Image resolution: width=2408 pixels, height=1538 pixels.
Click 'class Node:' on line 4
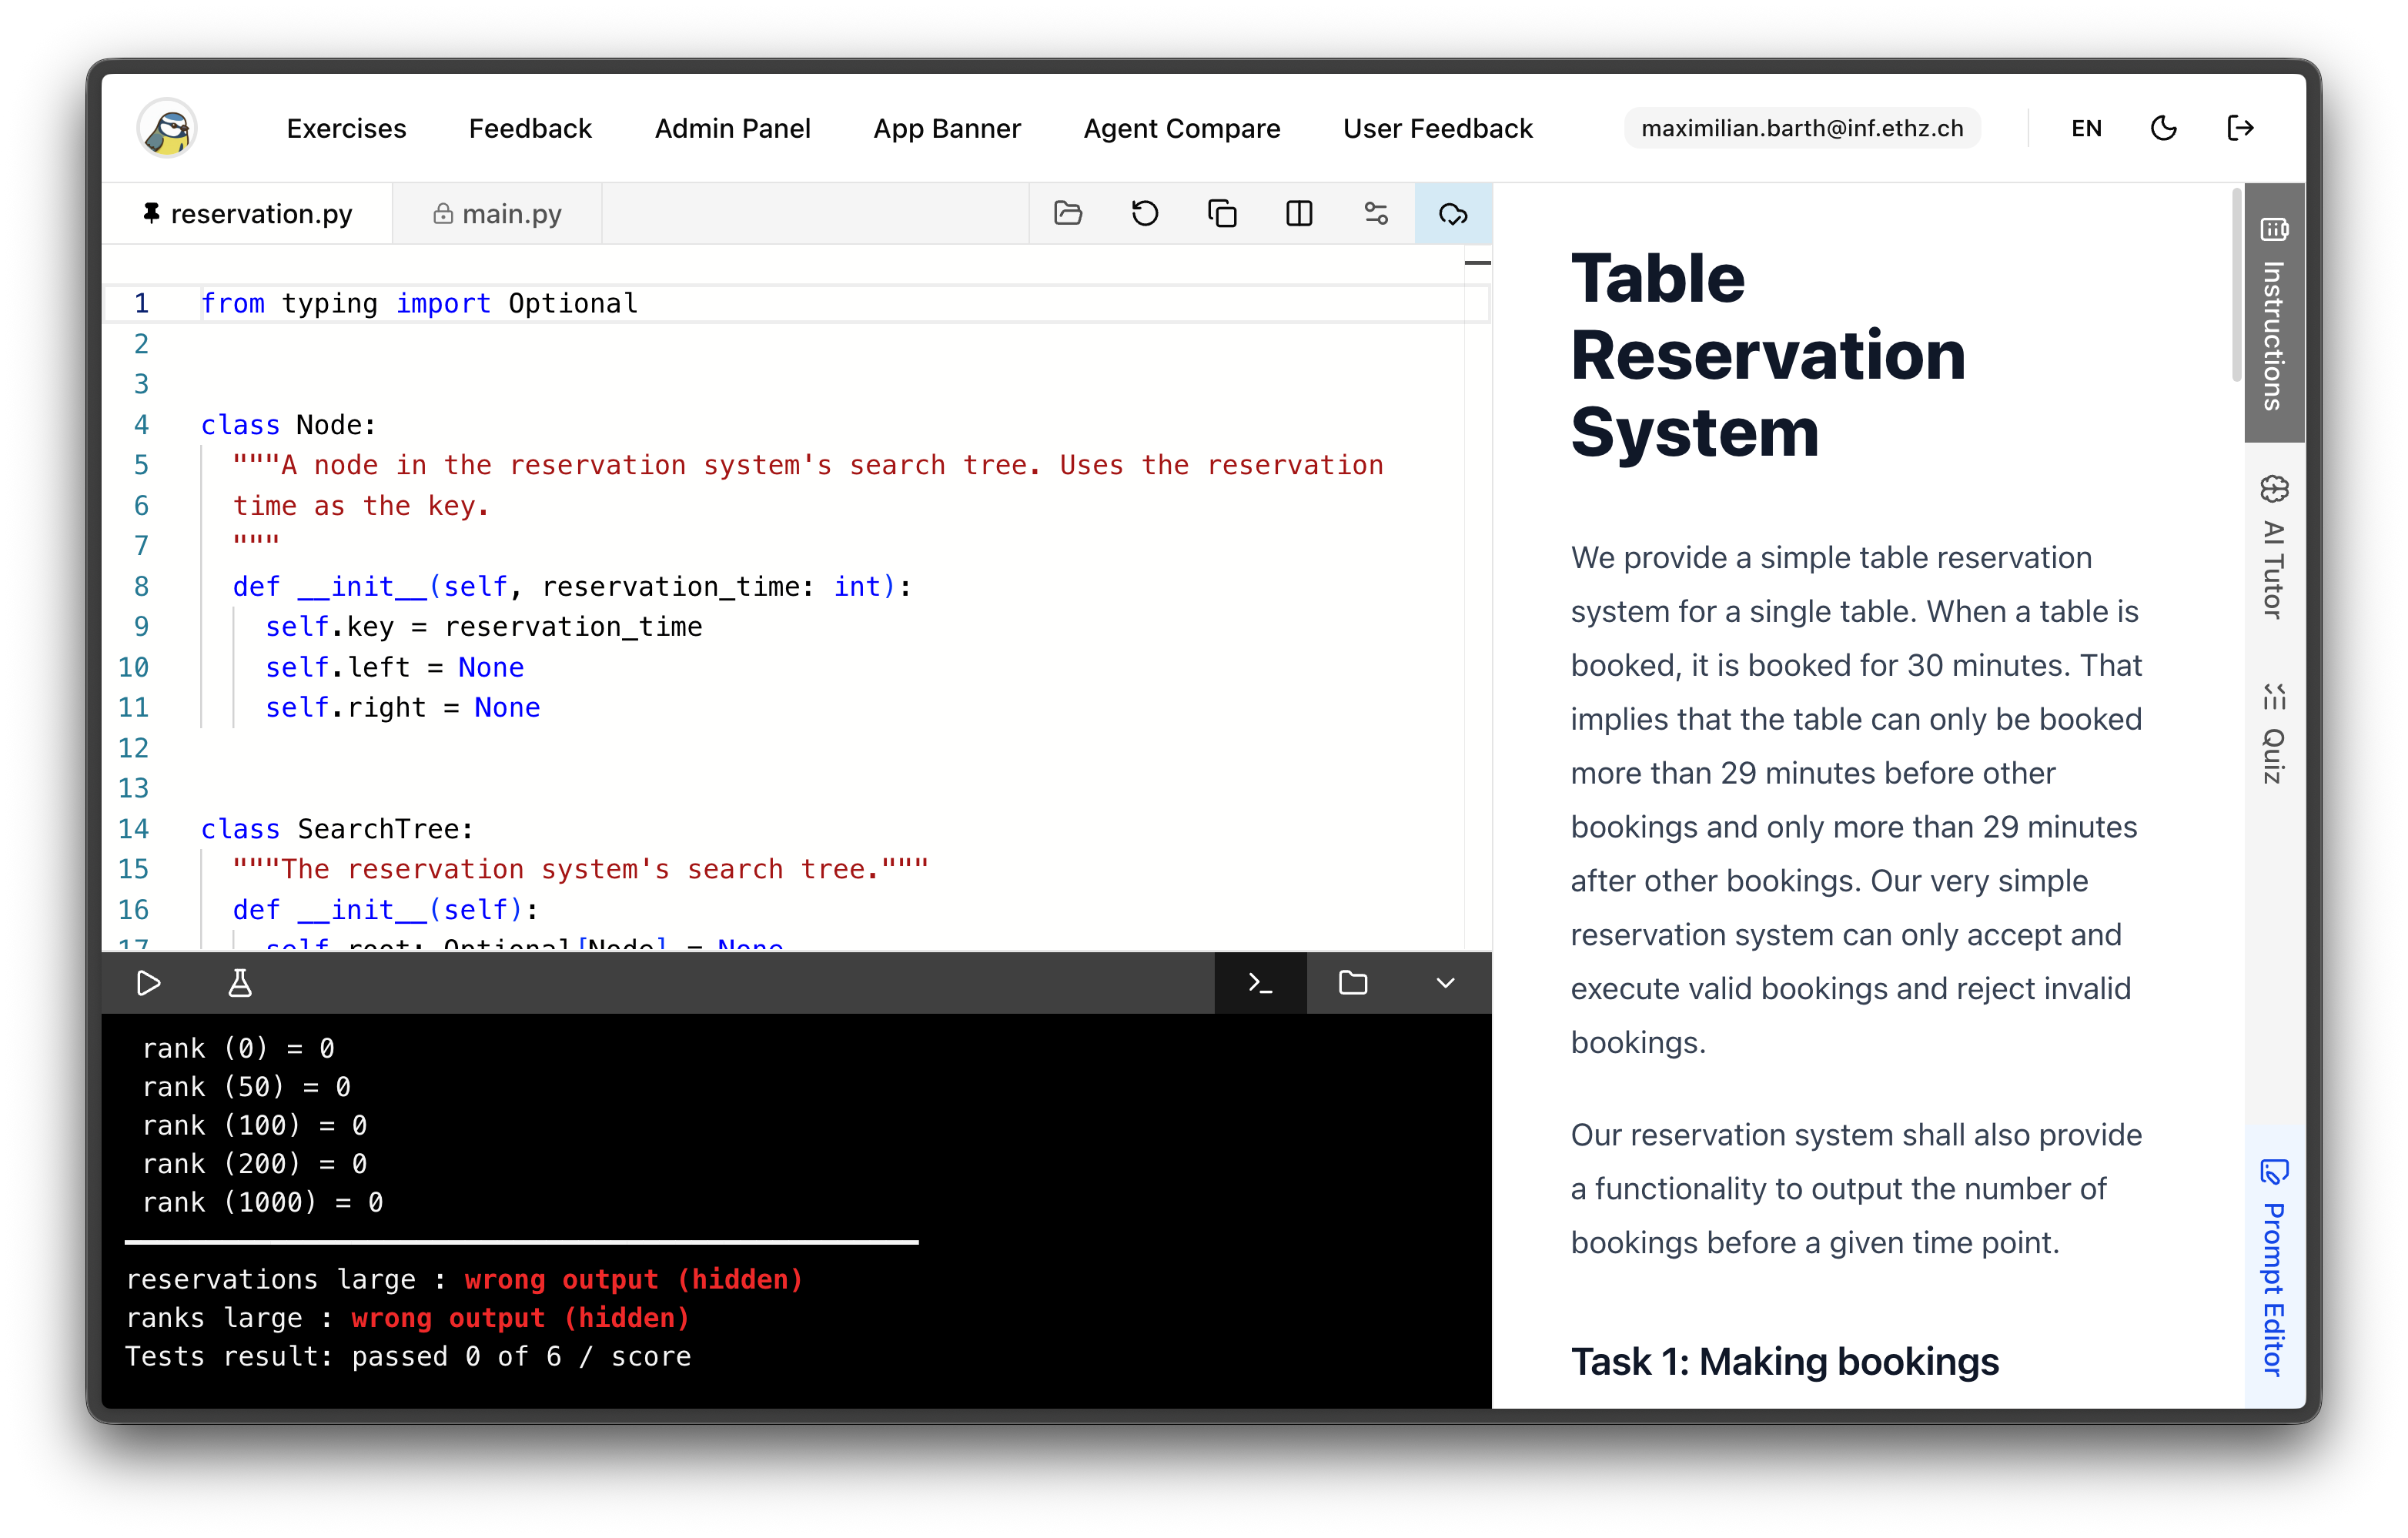click(289, 424)
